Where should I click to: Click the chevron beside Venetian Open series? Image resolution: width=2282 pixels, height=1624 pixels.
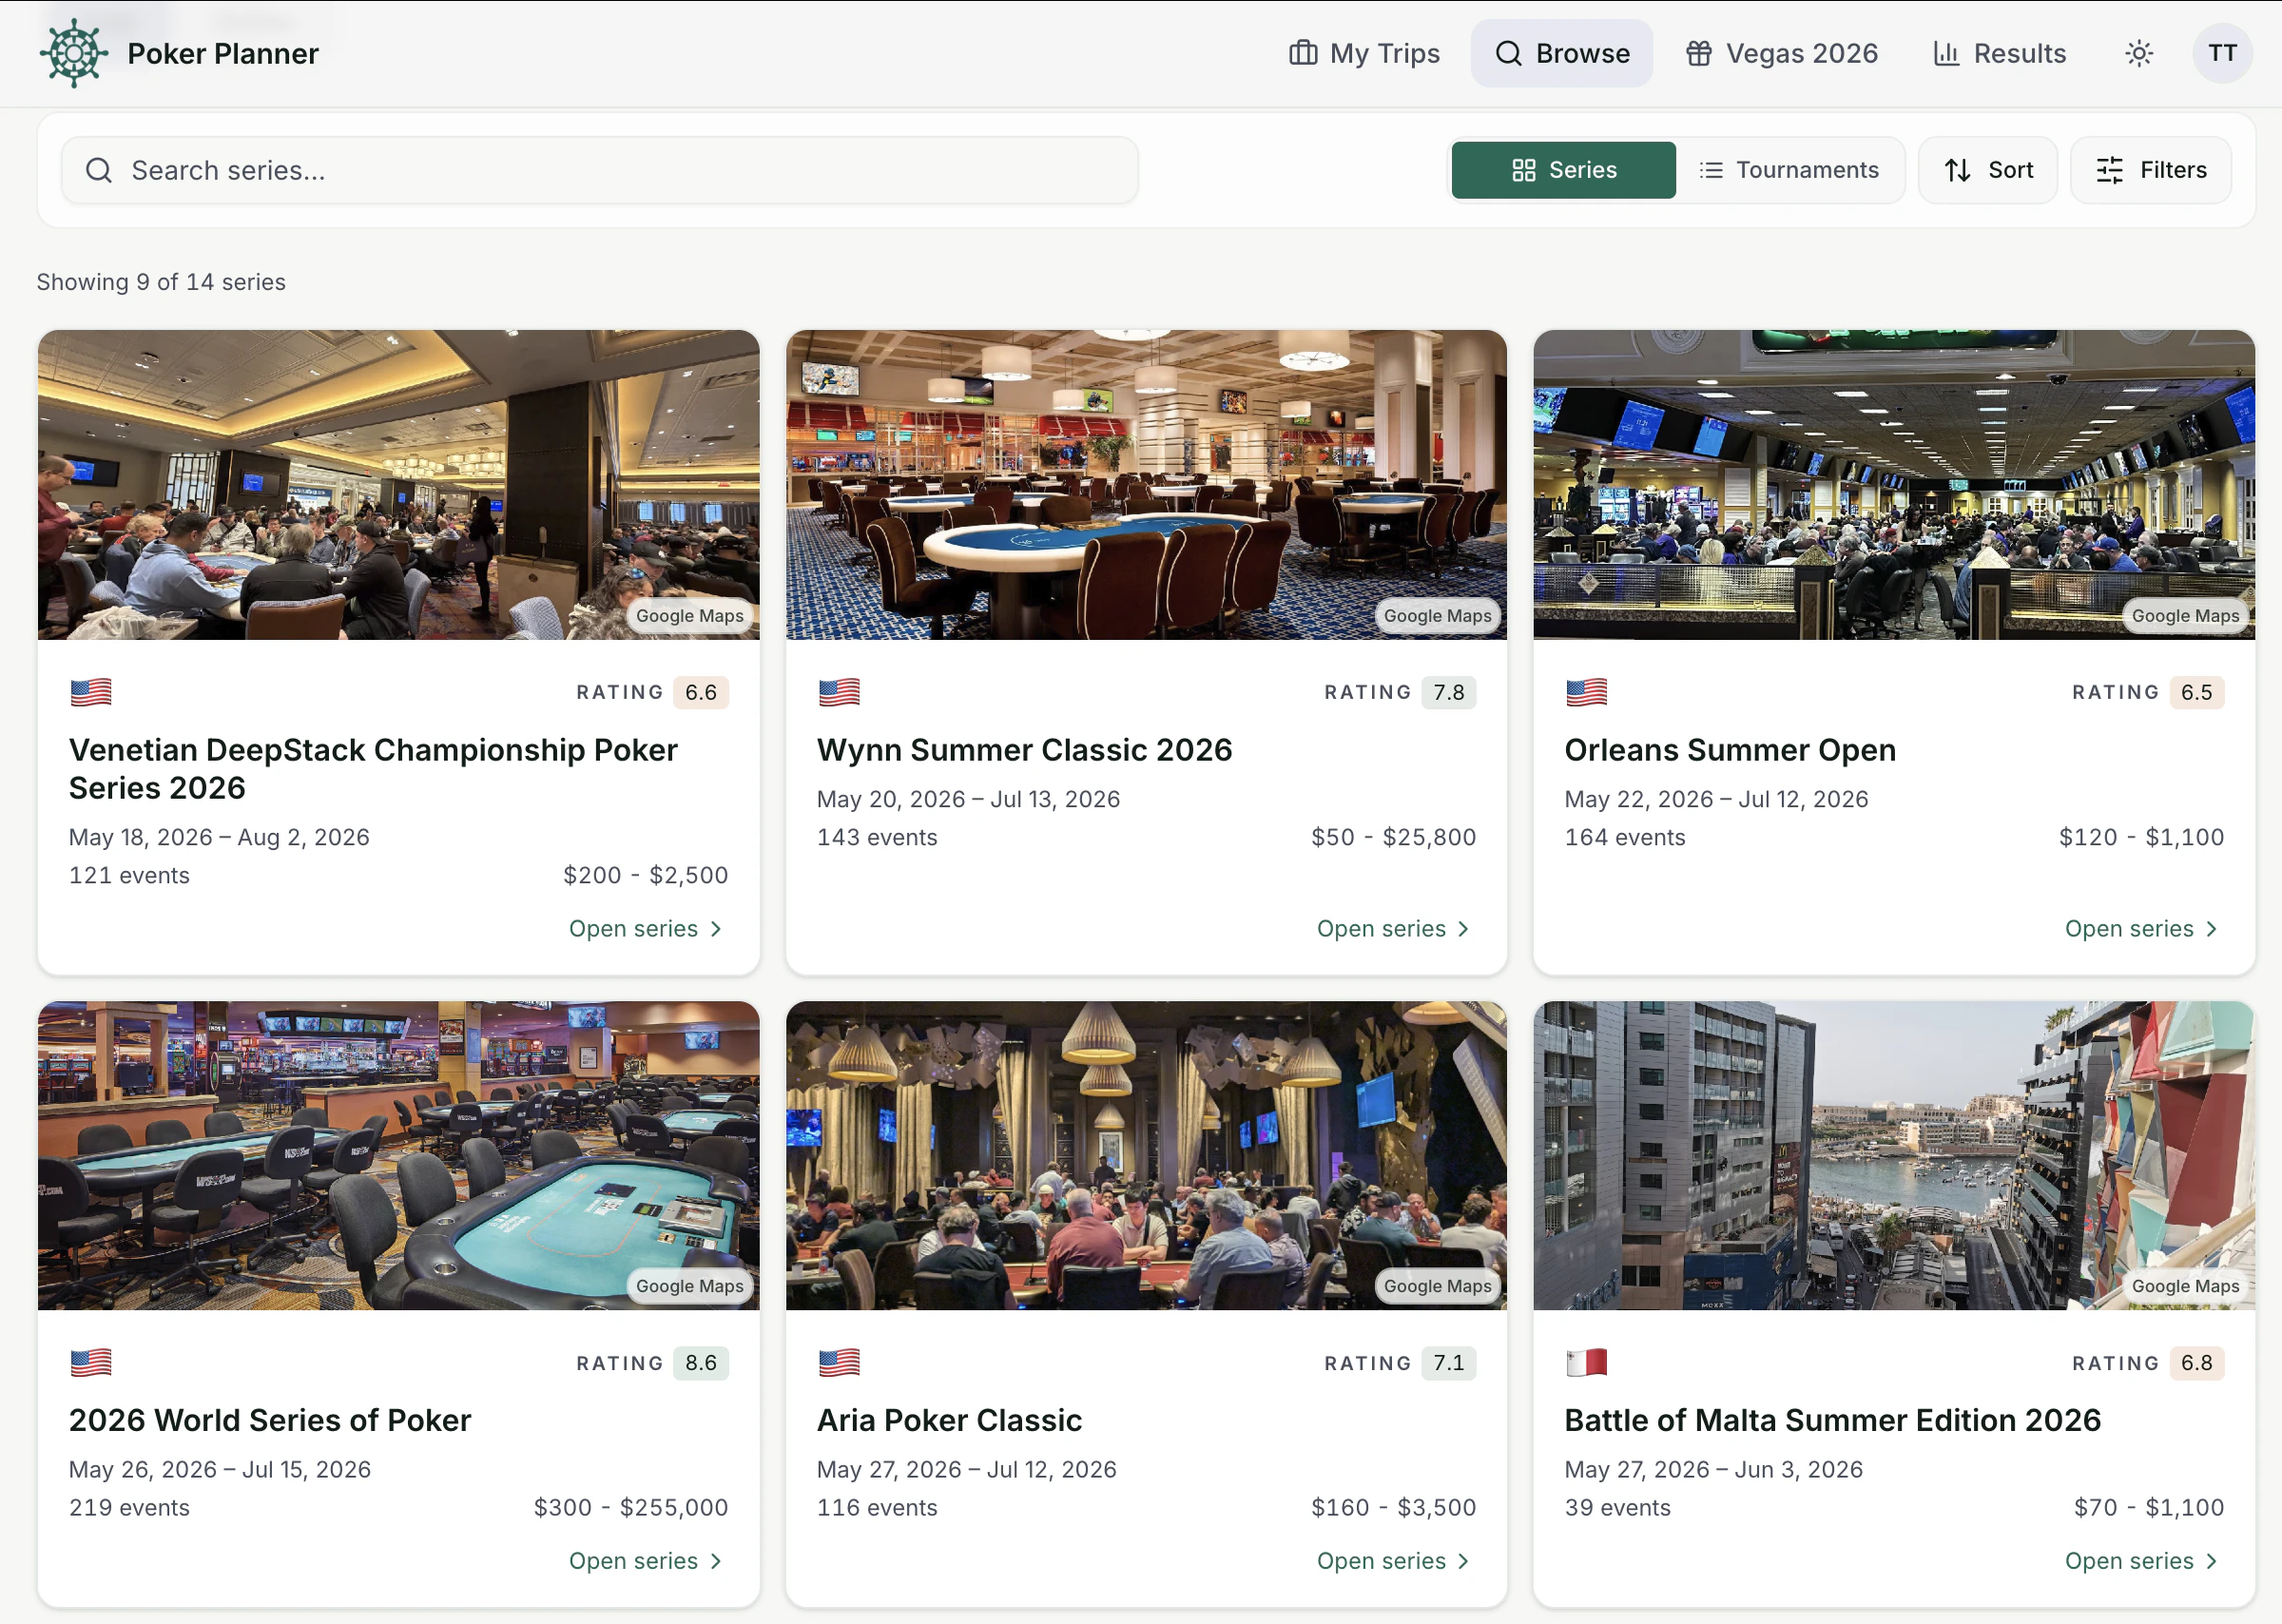click(716, 929)
